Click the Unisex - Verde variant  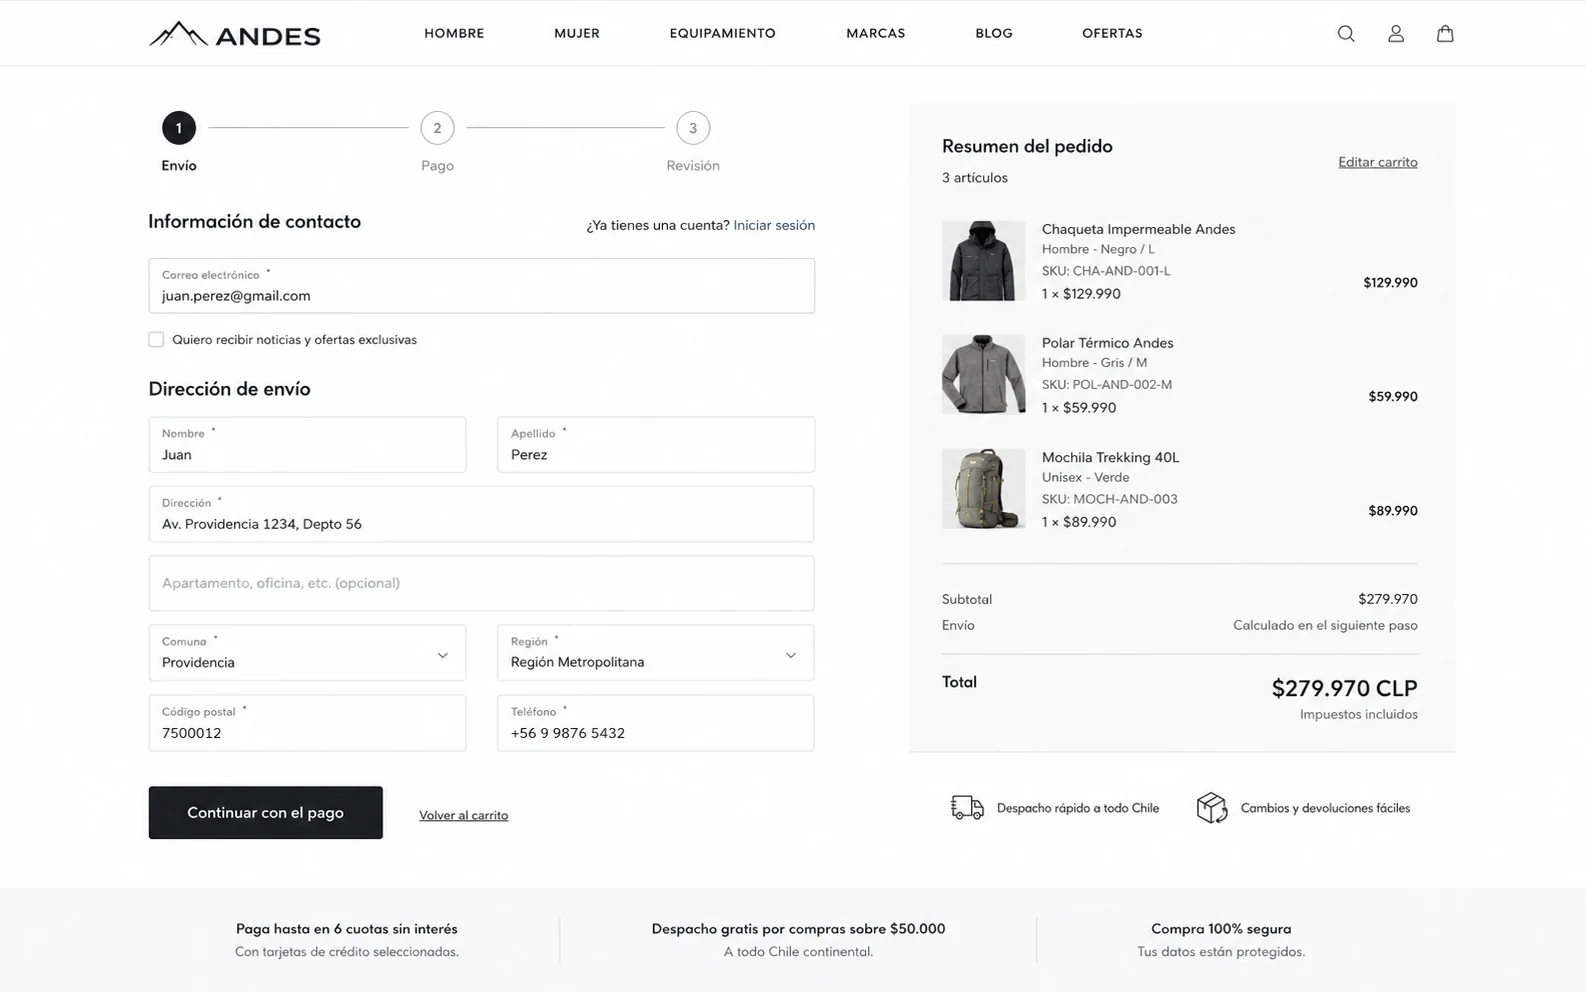pyautogui.click(x=1085, y=477)
